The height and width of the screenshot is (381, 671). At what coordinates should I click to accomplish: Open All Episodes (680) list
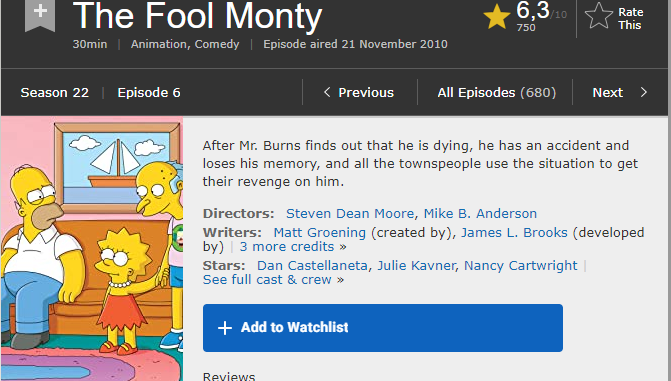pyautogui.click(x=496, y=92)
